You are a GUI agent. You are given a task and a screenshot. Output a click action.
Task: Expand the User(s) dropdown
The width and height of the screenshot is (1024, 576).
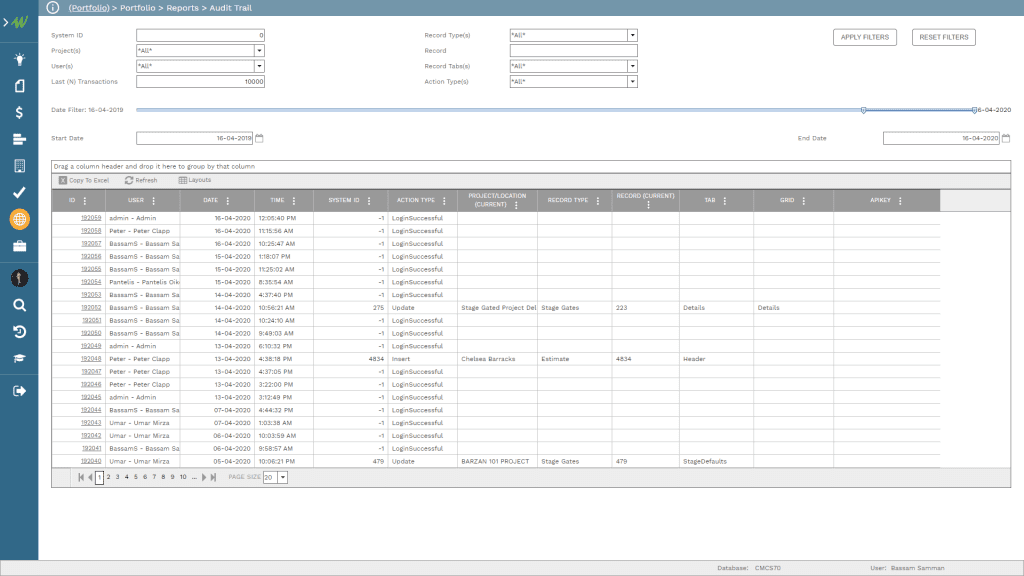(x=259, y=66)
